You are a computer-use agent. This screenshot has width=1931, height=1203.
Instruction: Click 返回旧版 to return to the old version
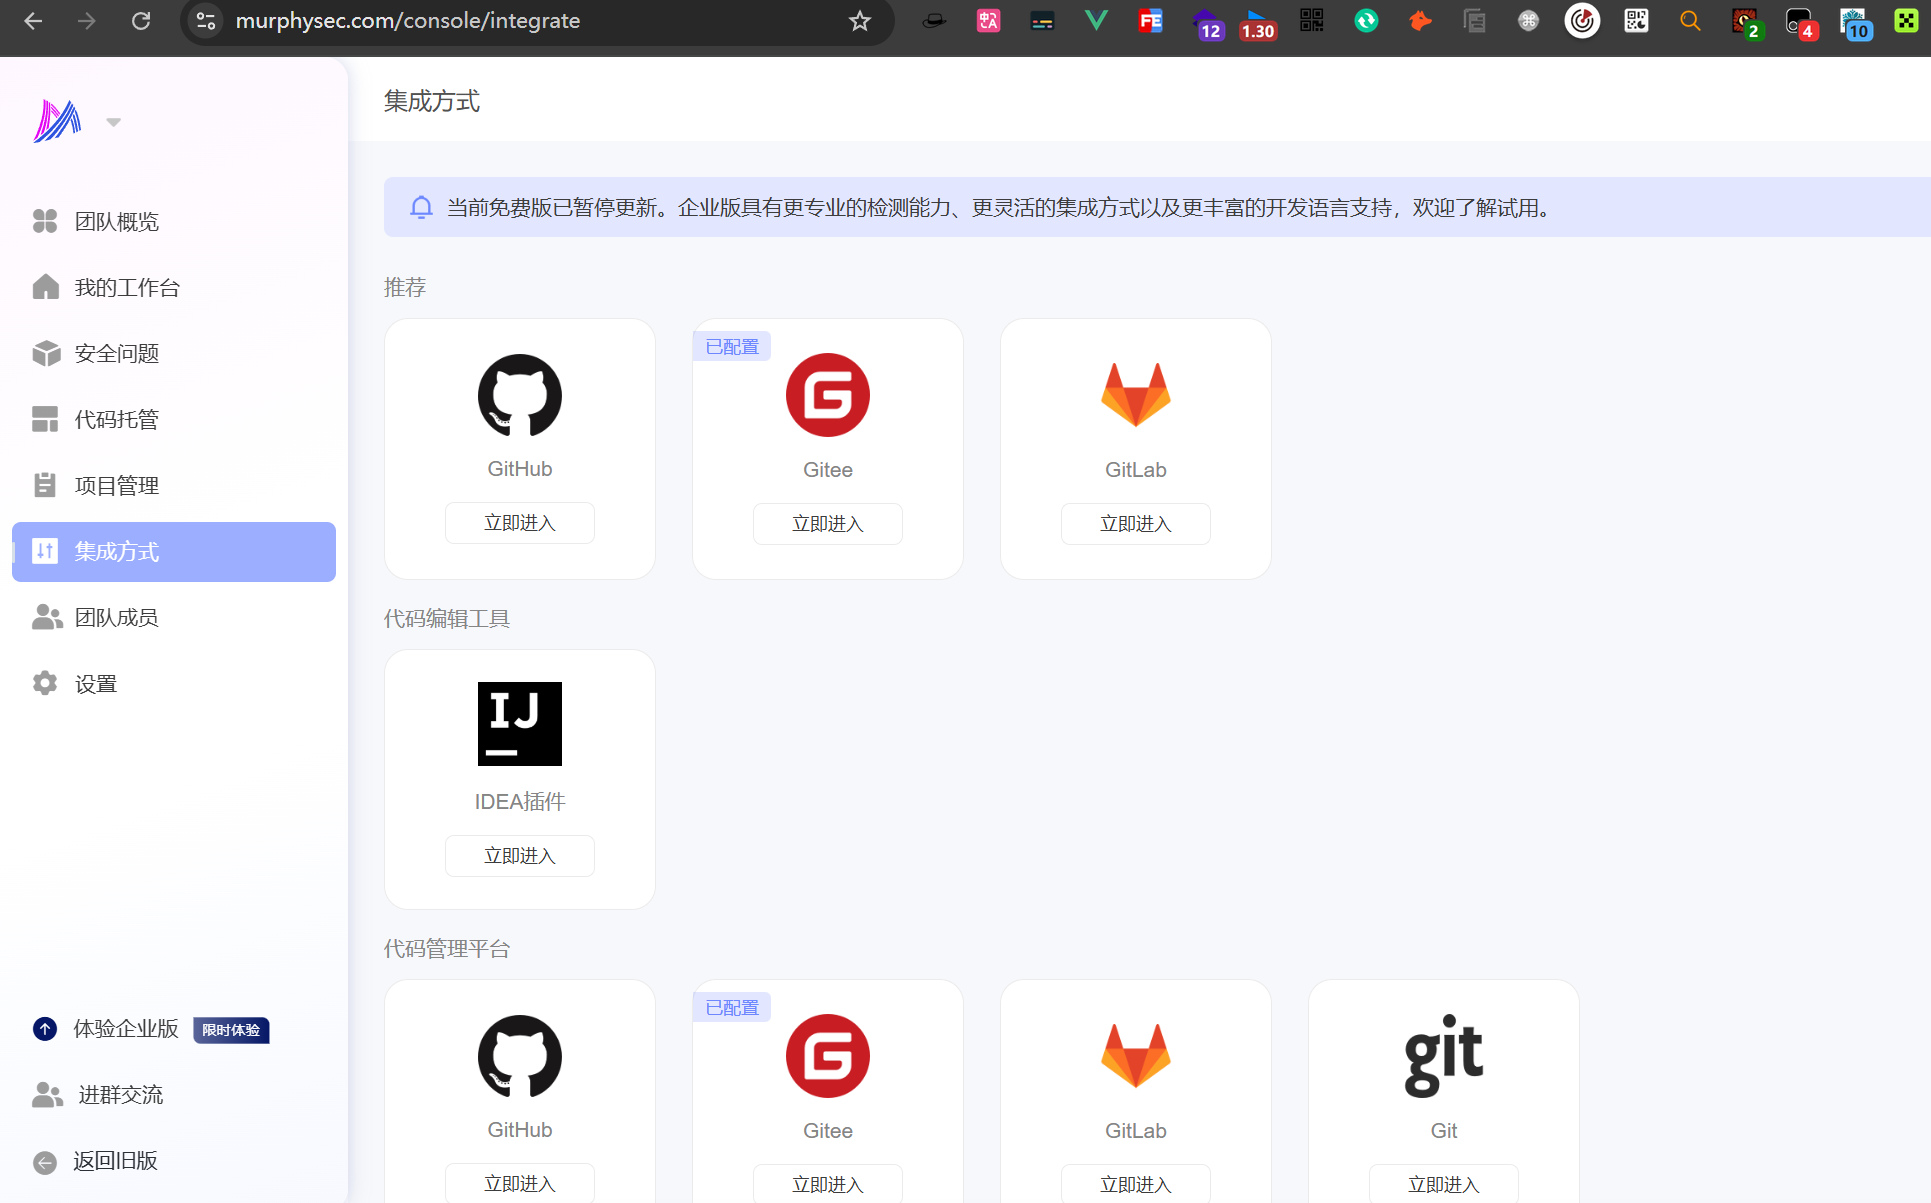tap(115, 1161)
